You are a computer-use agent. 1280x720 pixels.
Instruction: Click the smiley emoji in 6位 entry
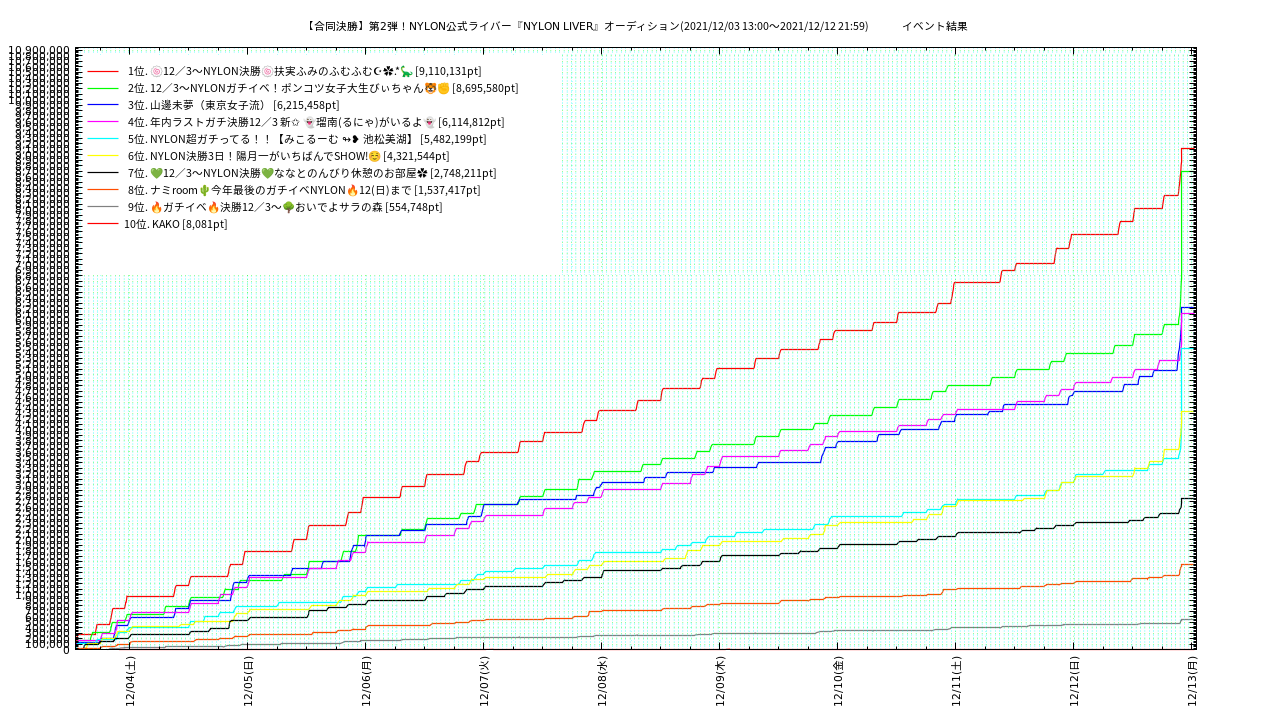point(374,156)
